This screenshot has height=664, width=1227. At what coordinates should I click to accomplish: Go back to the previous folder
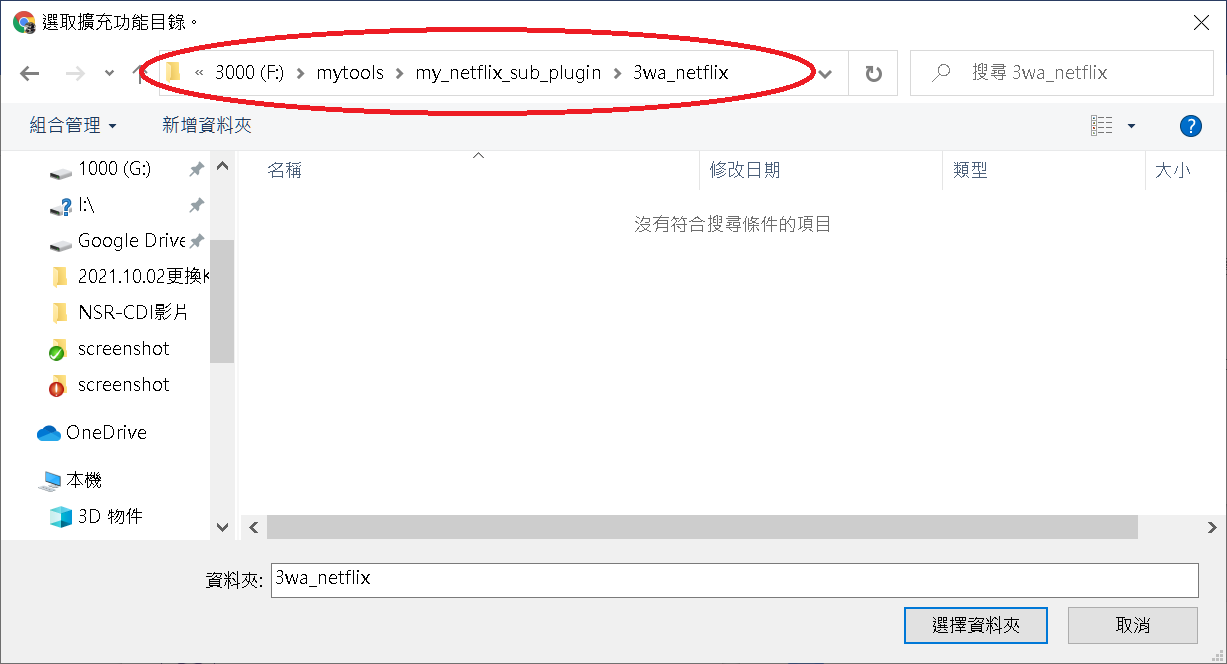coord(29,73)
